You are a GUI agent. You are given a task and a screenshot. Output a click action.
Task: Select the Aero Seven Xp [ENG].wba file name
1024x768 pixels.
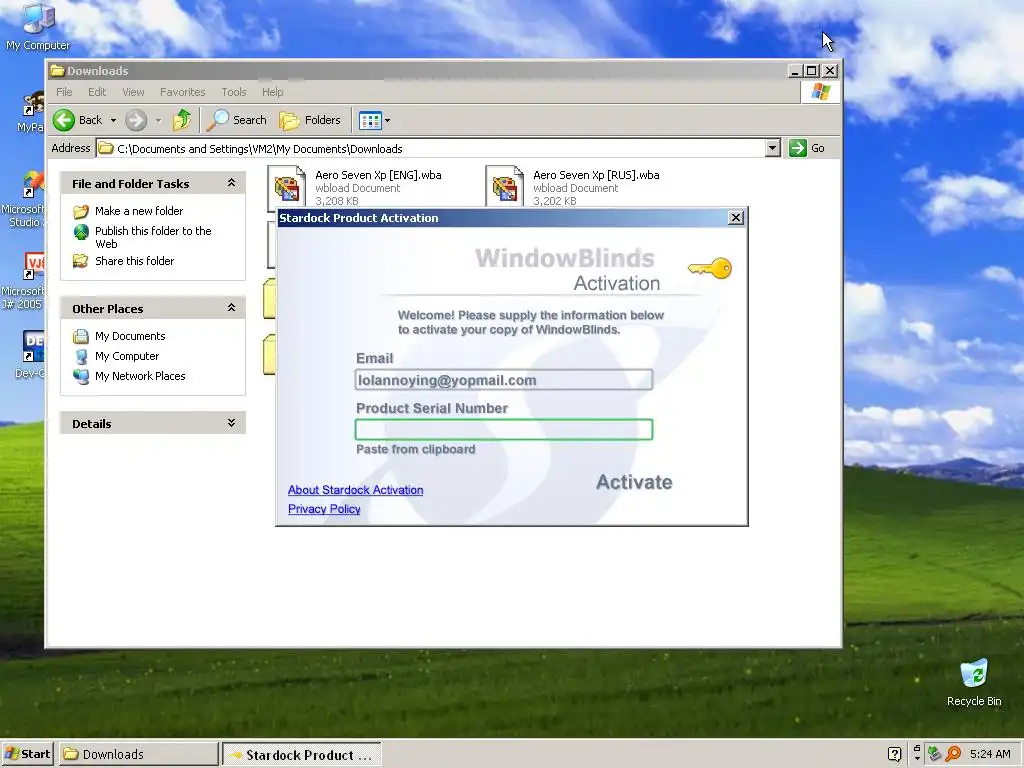point(378,175)
